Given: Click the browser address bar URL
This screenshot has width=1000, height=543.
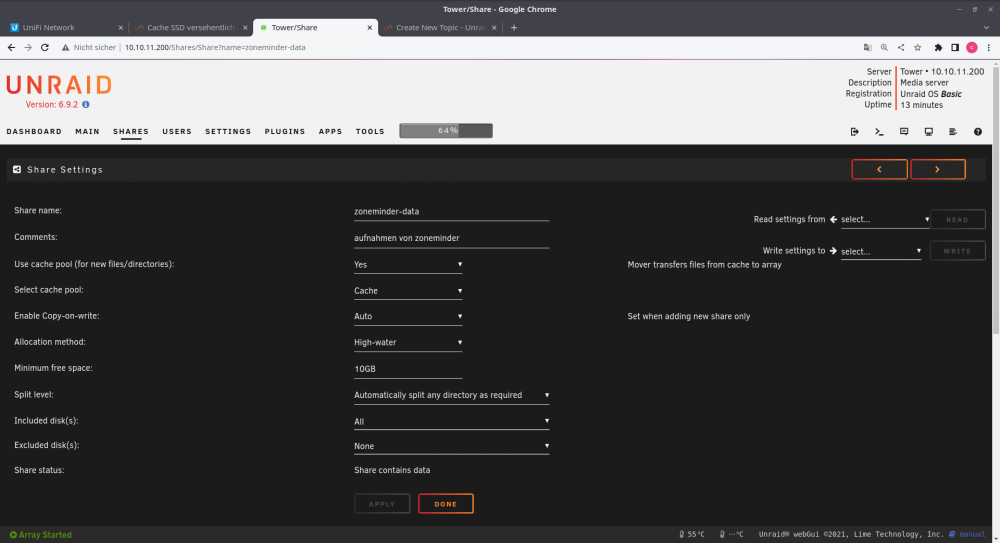Looking at the screenshot, I should coord(215,47).
